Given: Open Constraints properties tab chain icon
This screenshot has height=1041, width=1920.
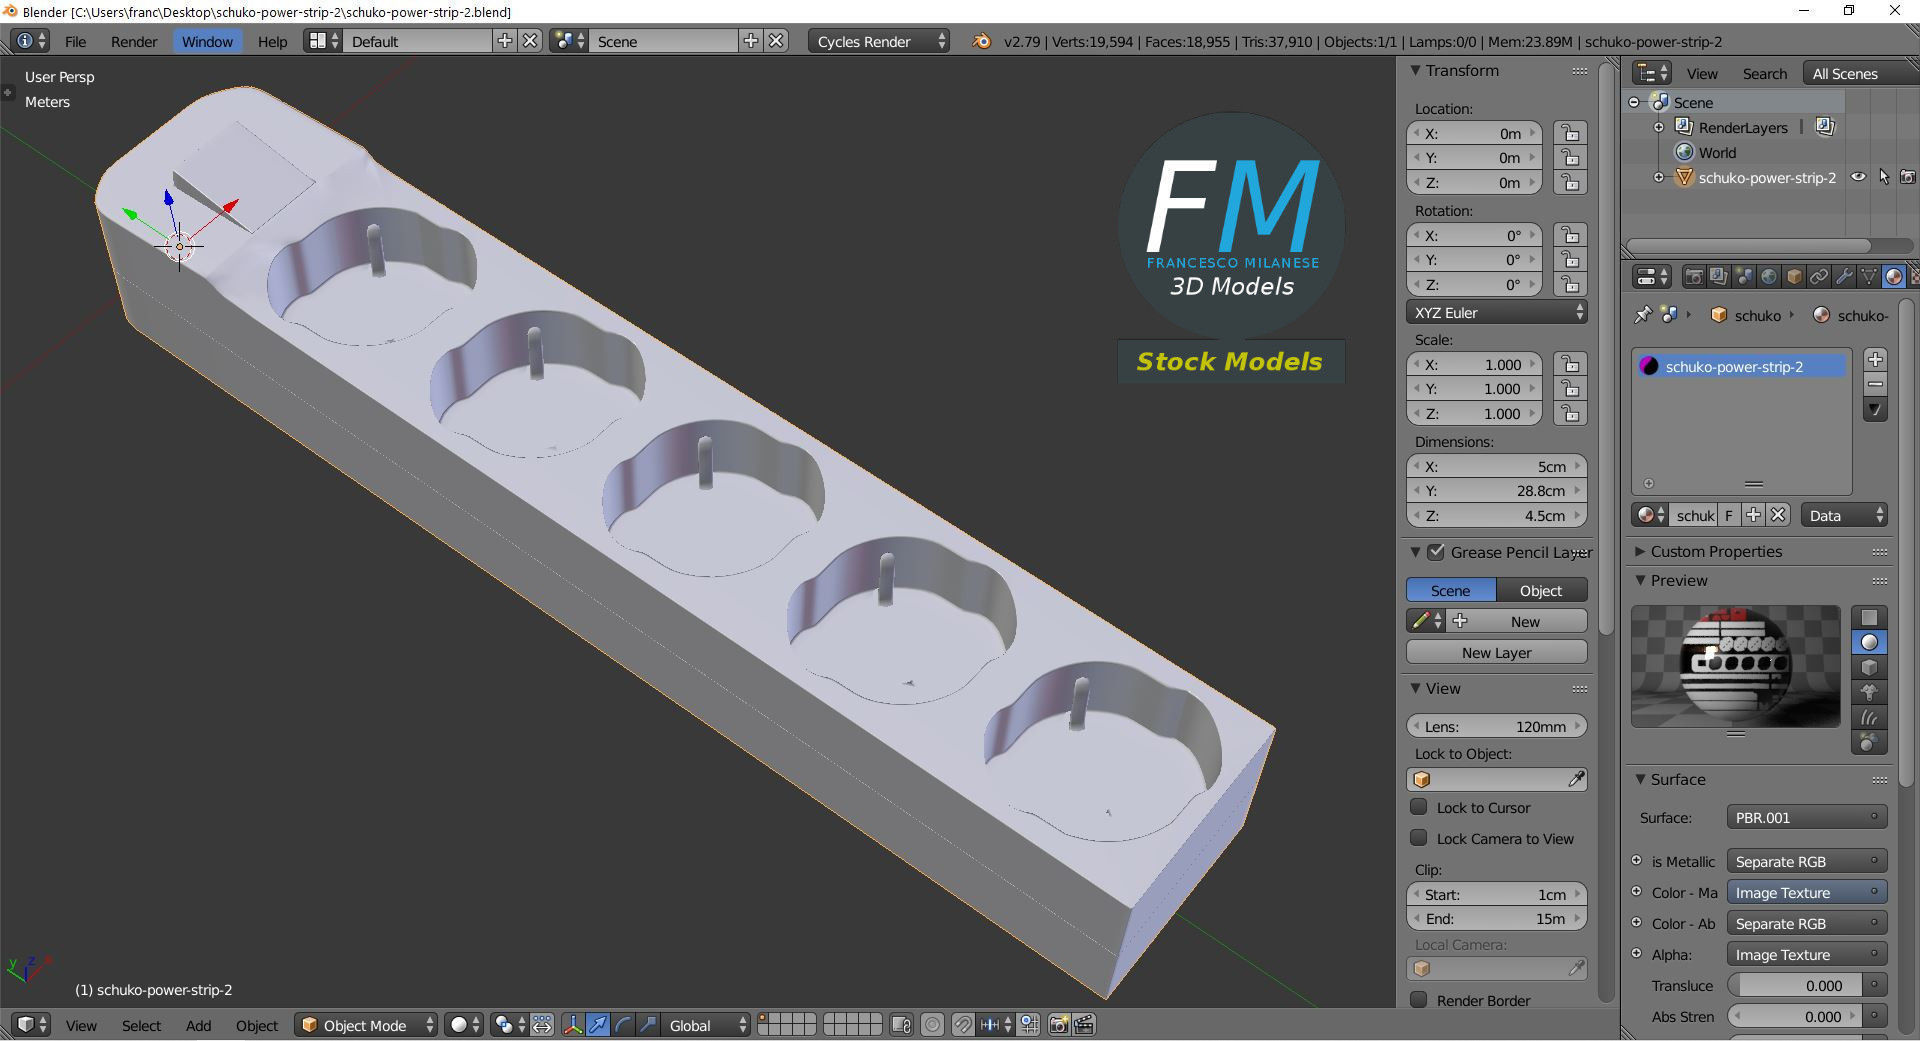Looking at the screenshot, I should pos(1819,276).
